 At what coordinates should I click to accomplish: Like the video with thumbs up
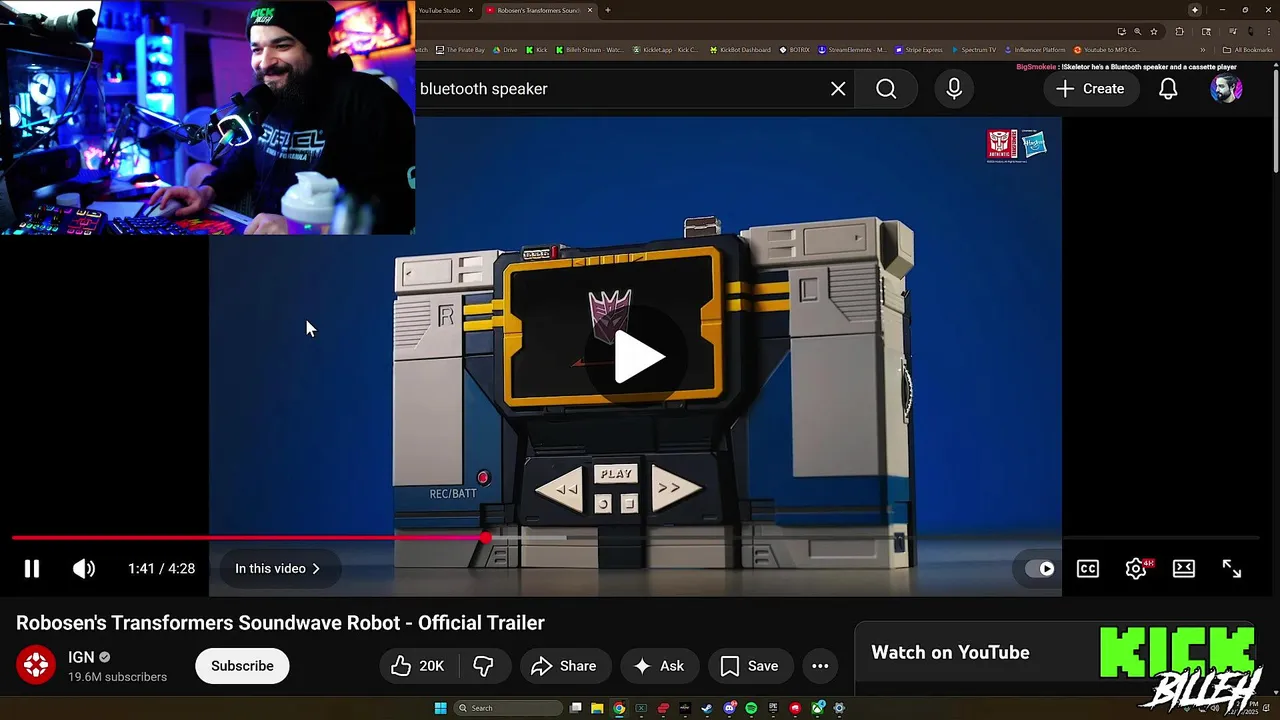pyautogui.click(x=419, y=666)
